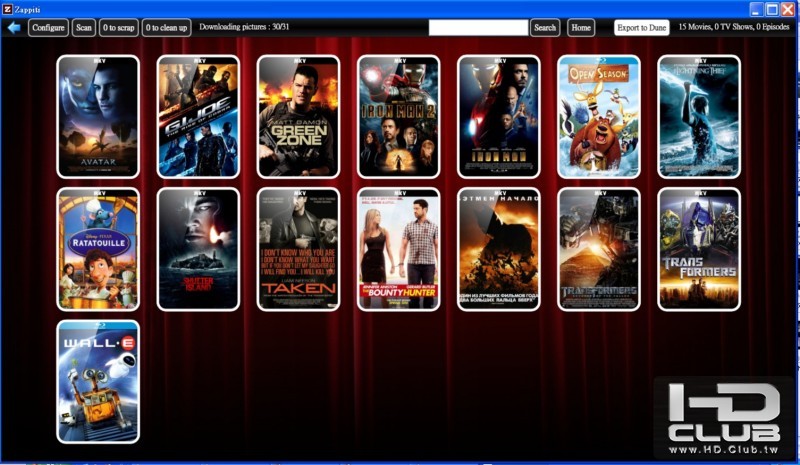
Task: Select the Transformers Optimus Prime poster
Action: [x=699, y=250]
